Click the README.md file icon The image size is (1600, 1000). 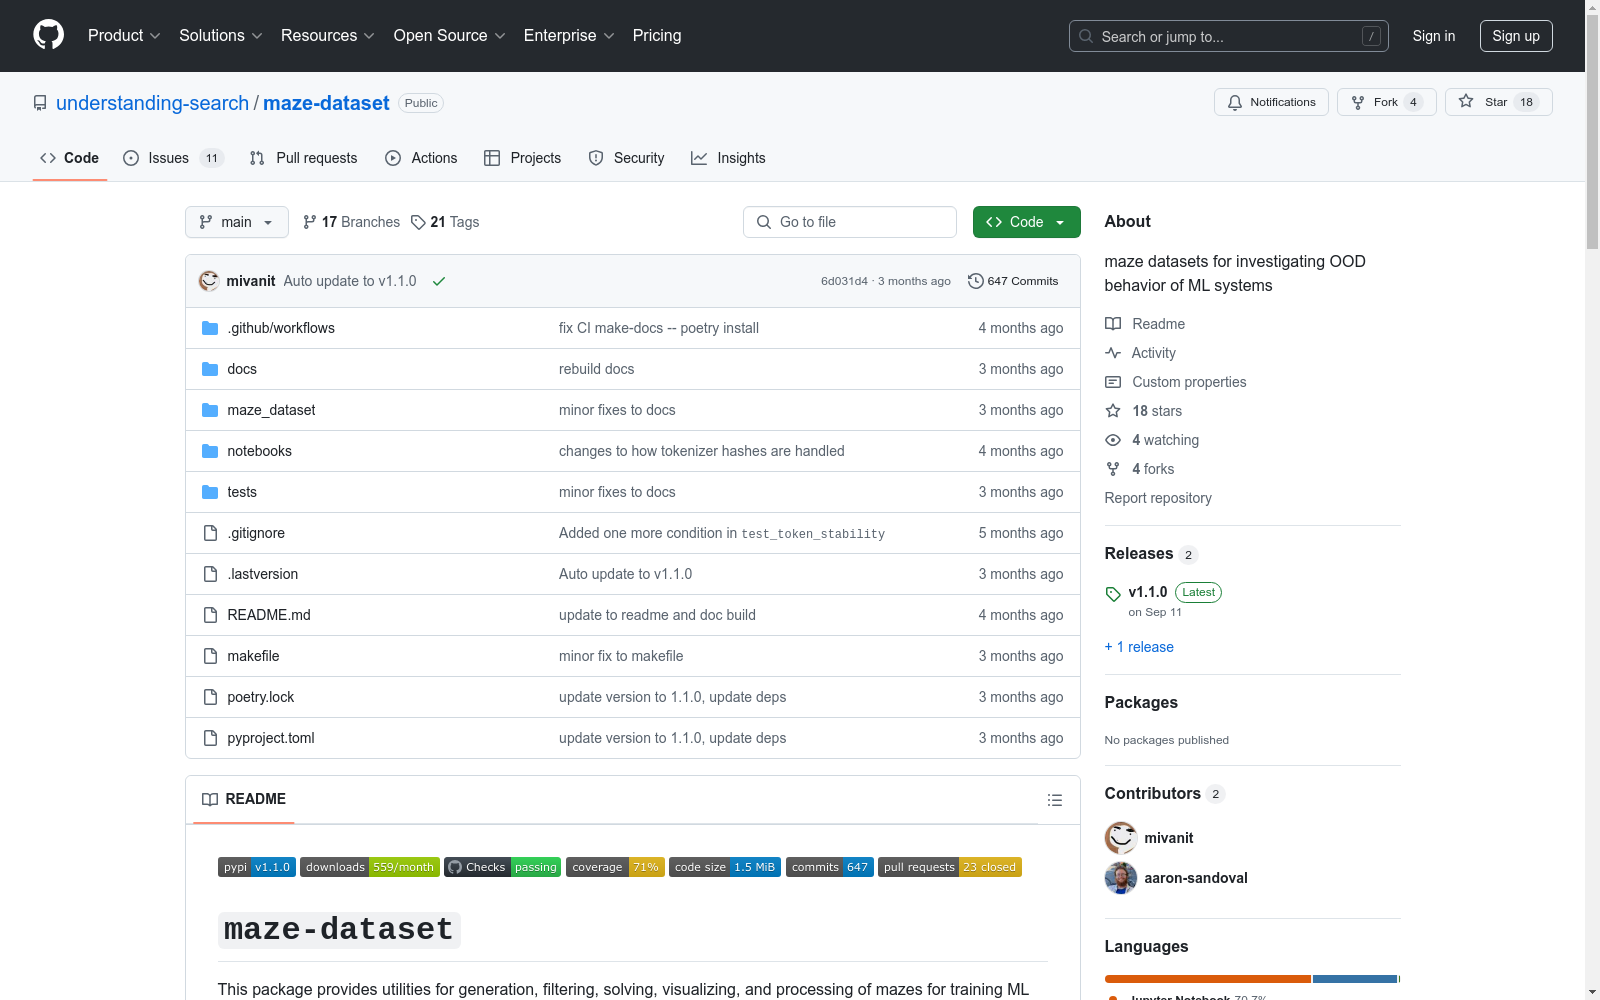tap(210, 615)
